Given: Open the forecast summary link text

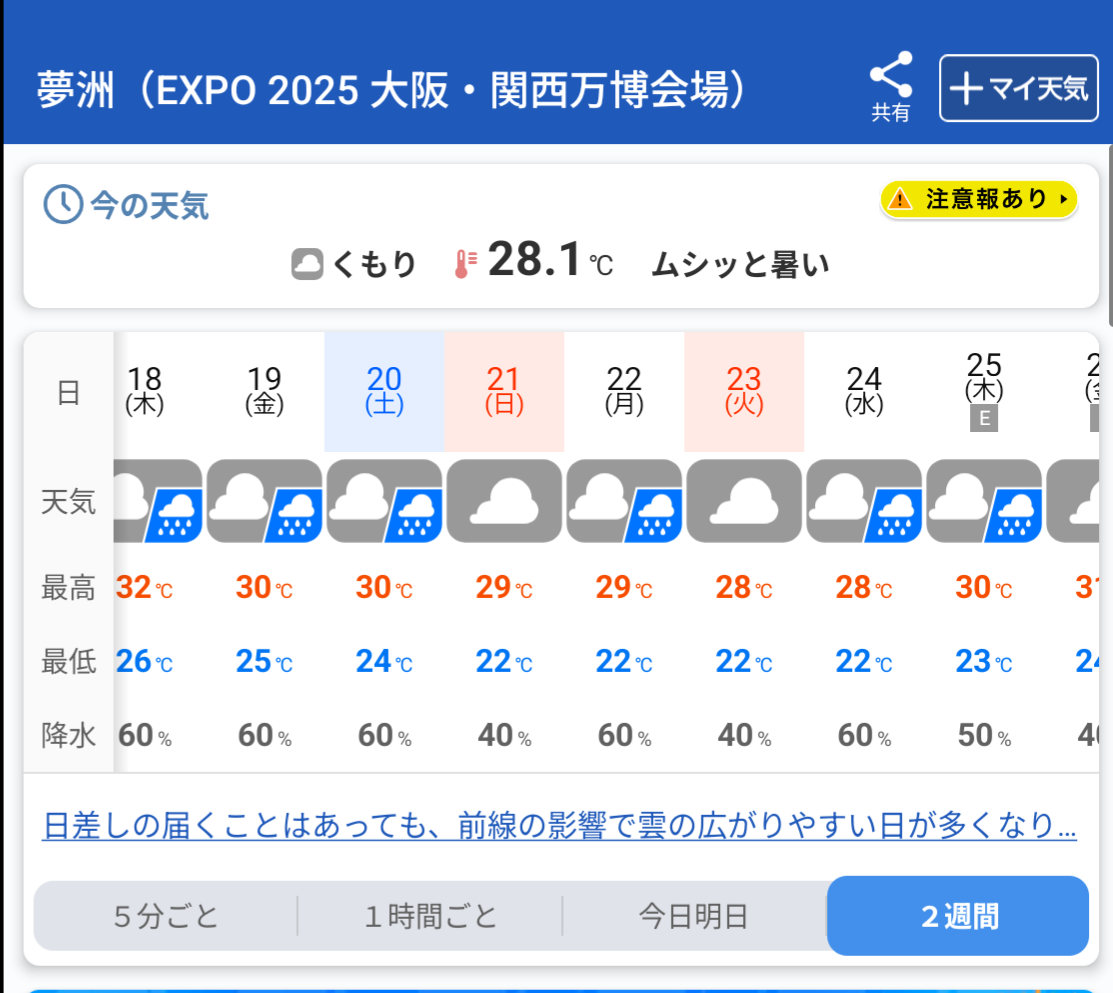Looking at the screenshot, I should (x=559, y=825).
